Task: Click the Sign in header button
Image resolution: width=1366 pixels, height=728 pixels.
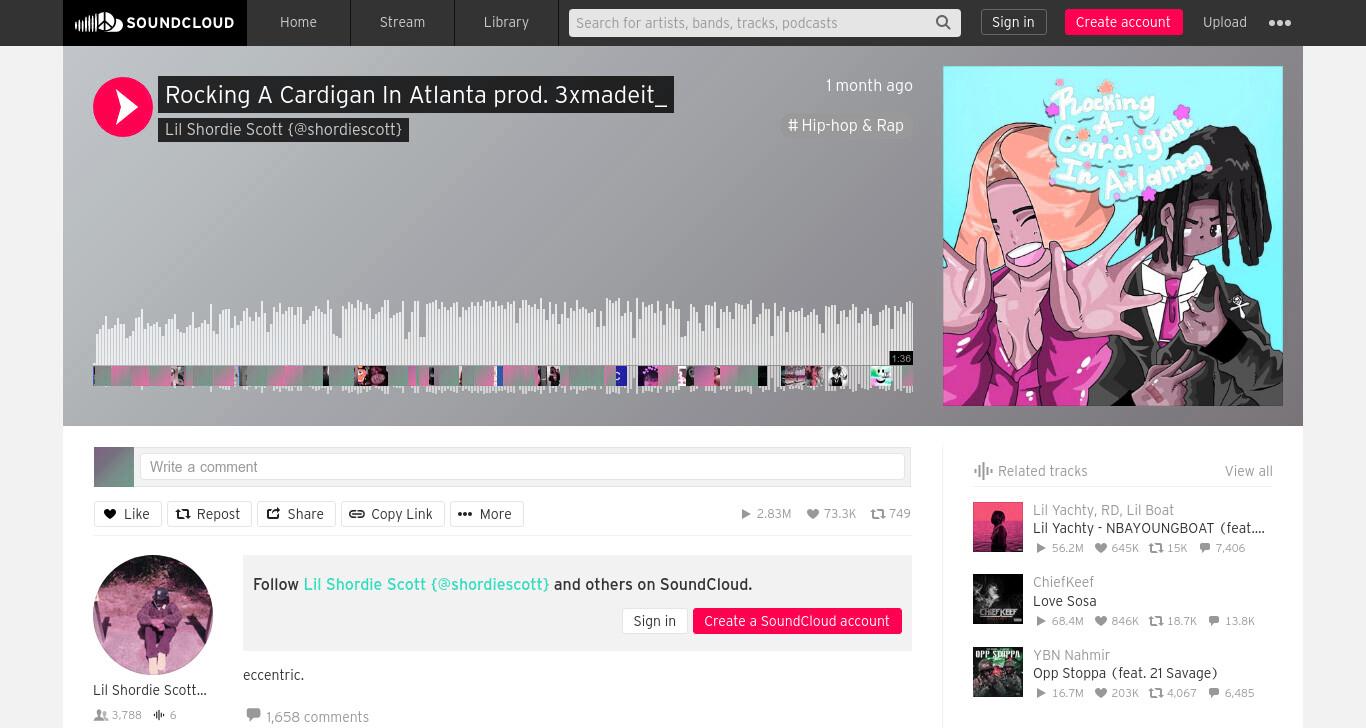Action: click(1013, 22)
